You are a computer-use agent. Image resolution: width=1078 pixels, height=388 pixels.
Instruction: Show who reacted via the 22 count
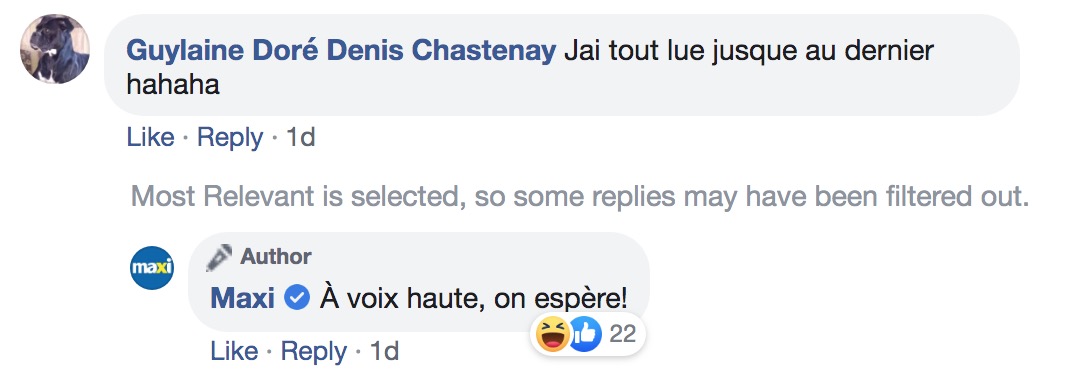tap(623, 335)
